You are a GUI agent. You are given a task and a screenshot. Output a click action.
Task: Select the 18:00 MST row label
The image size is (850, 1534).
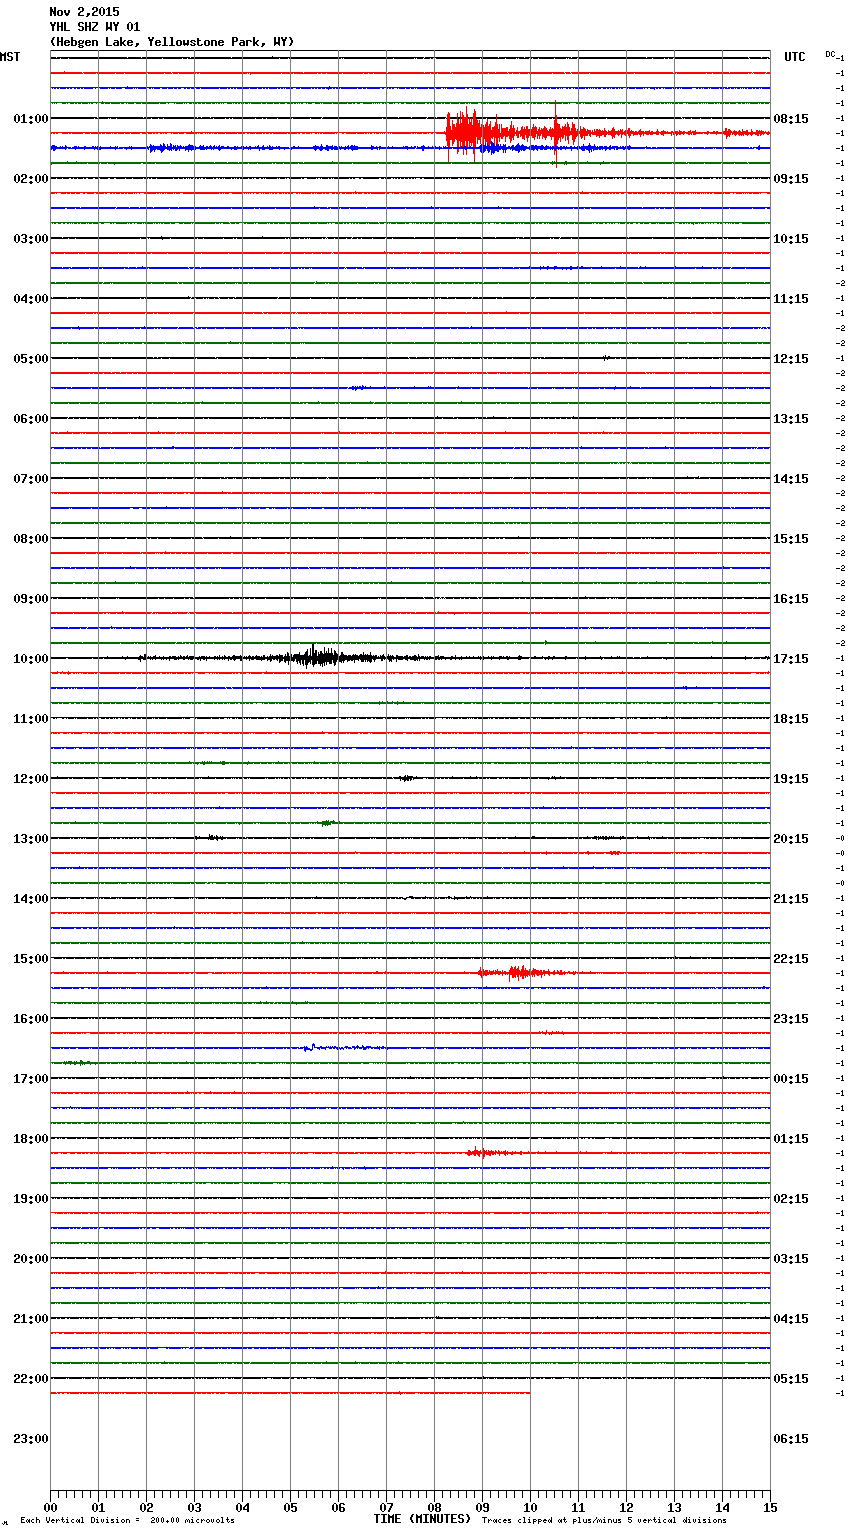31,1139
